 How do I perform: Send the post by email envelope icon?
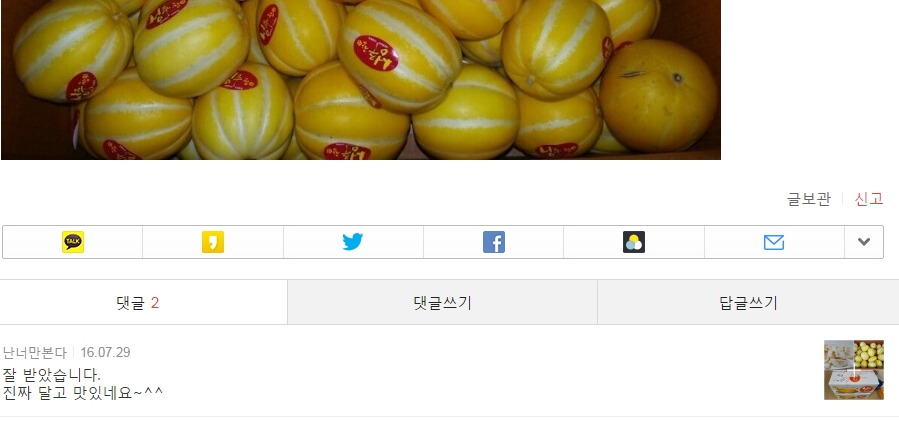click(774, 242)
